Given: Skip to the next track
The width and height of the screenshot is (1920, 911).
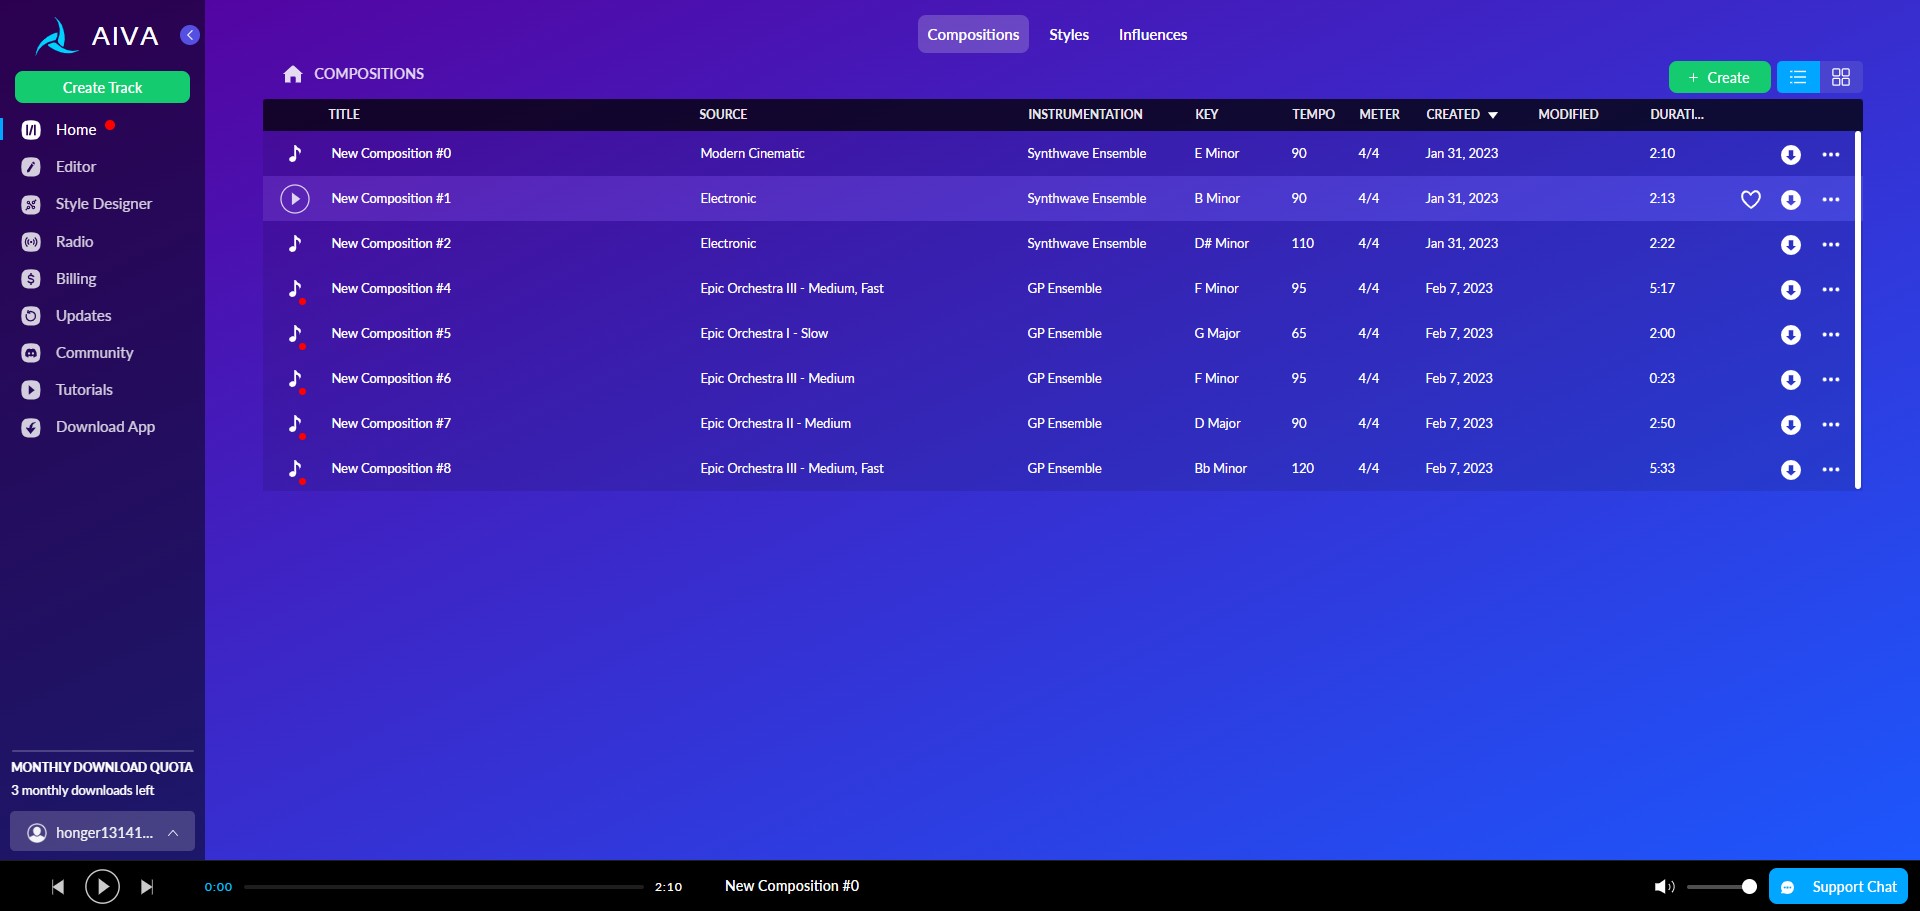Looking at the screenshot, I should [147, 887].
